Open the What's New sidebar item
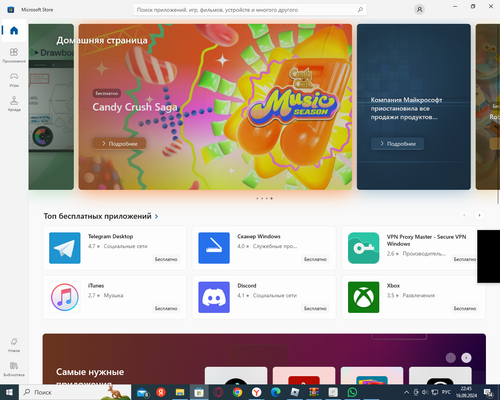Viewport: 500px width, 400px height. coord(14,345)
